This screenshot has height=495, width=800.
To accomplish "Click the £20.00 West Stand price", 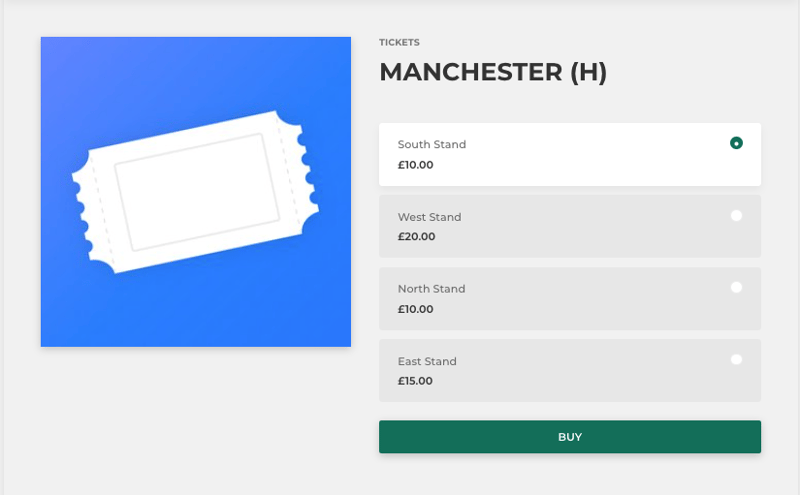I will click(x=416, y=237).
